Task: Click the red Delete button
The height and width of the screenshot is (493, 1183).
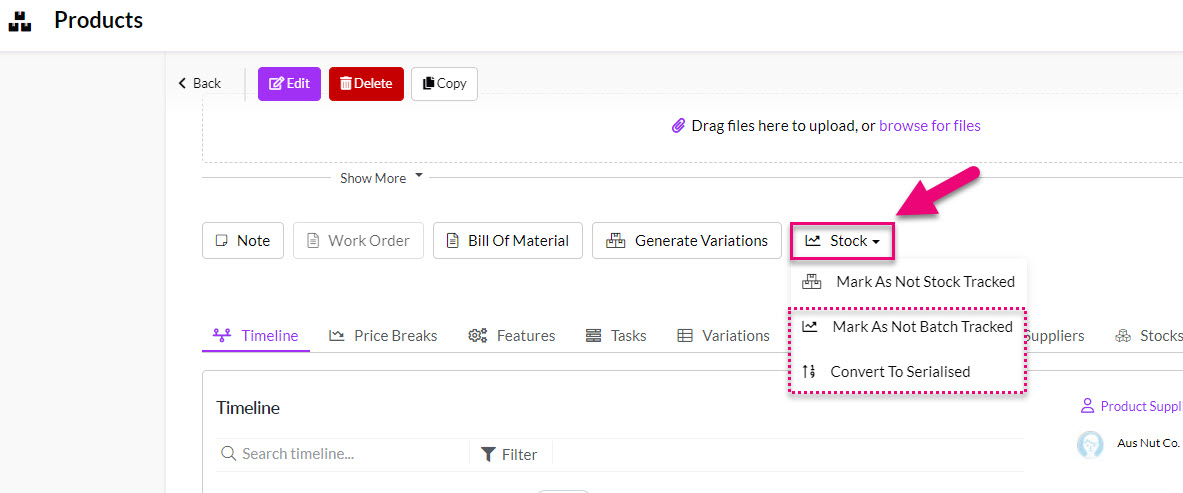Action: point(366,84)
